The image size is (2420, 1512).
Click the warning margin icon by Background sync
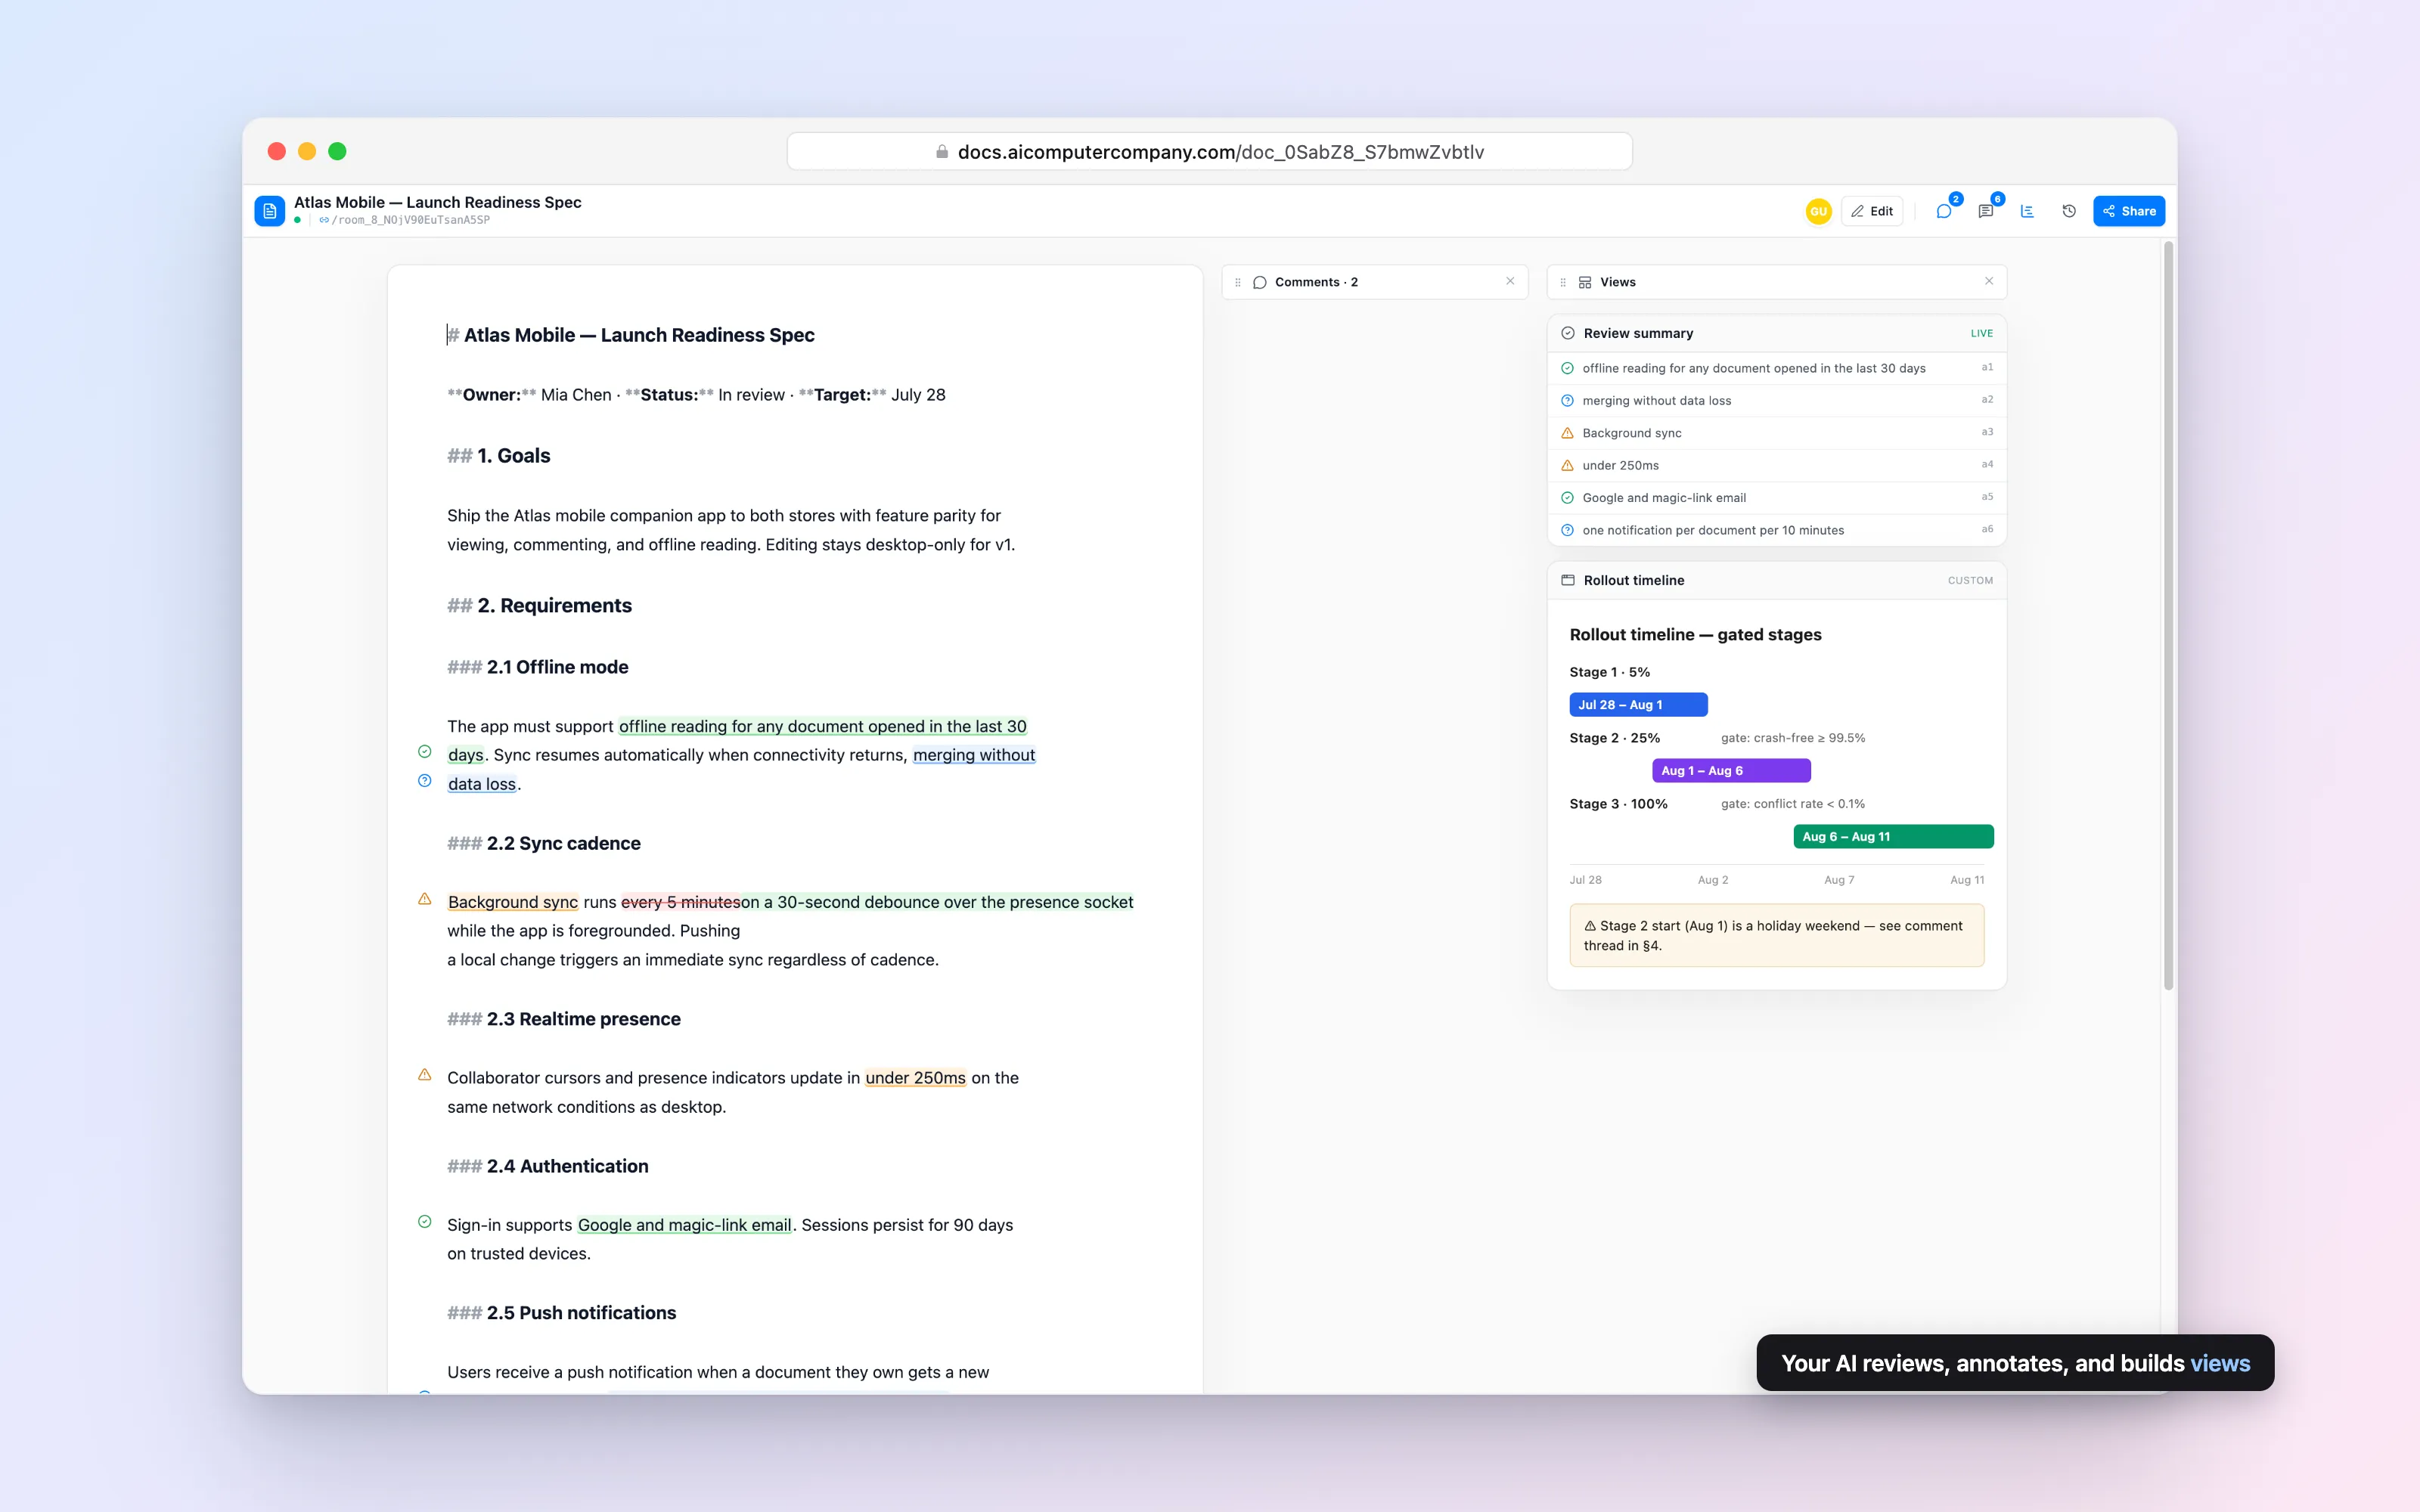(x=425, y=899)
